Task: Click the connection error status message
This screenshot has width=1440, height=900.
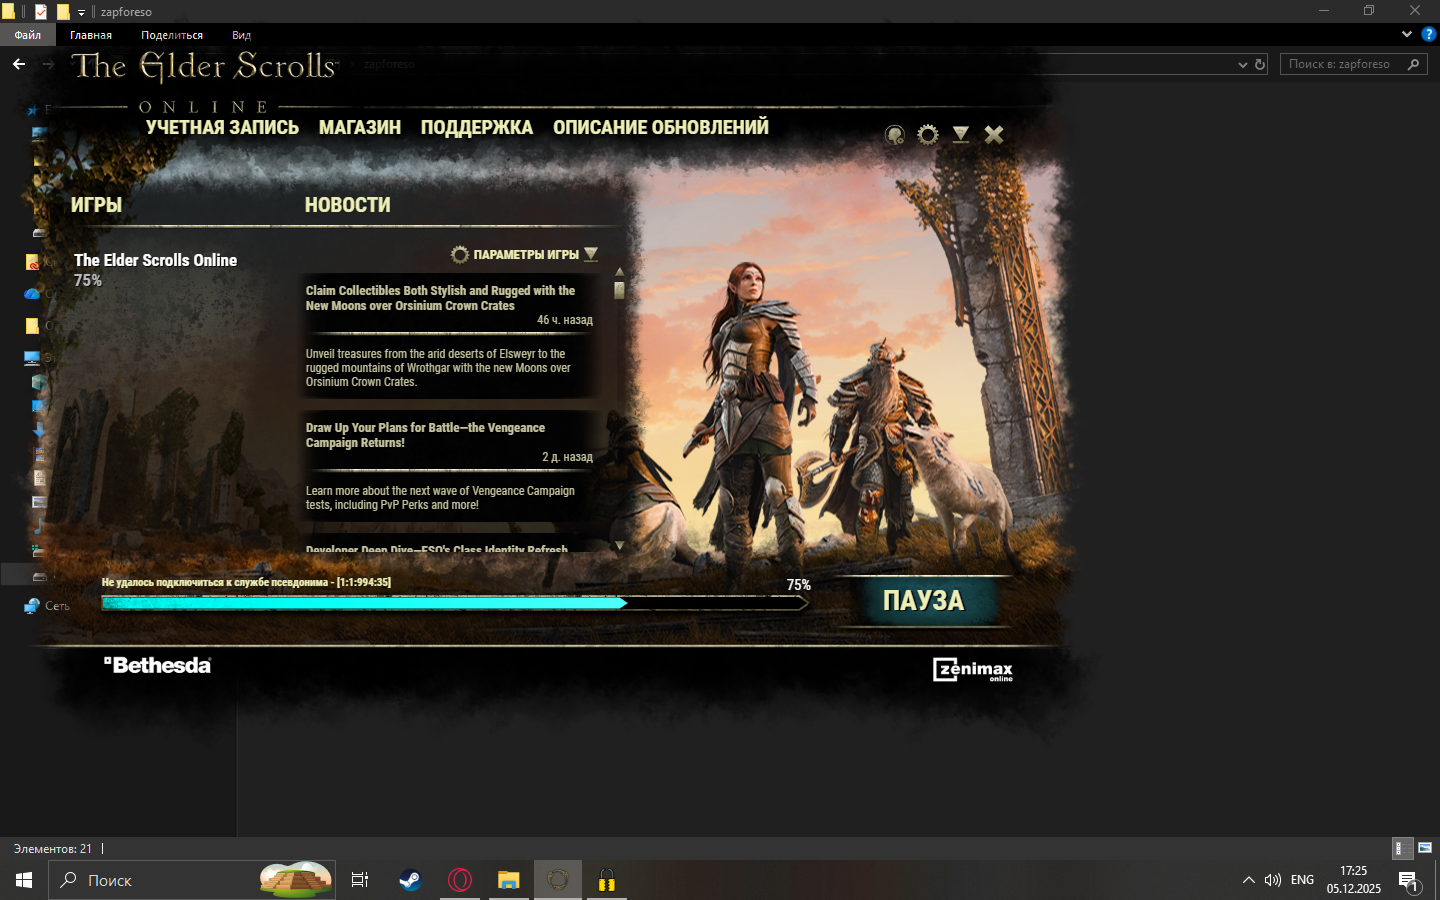Action: (x=246, y=582)
